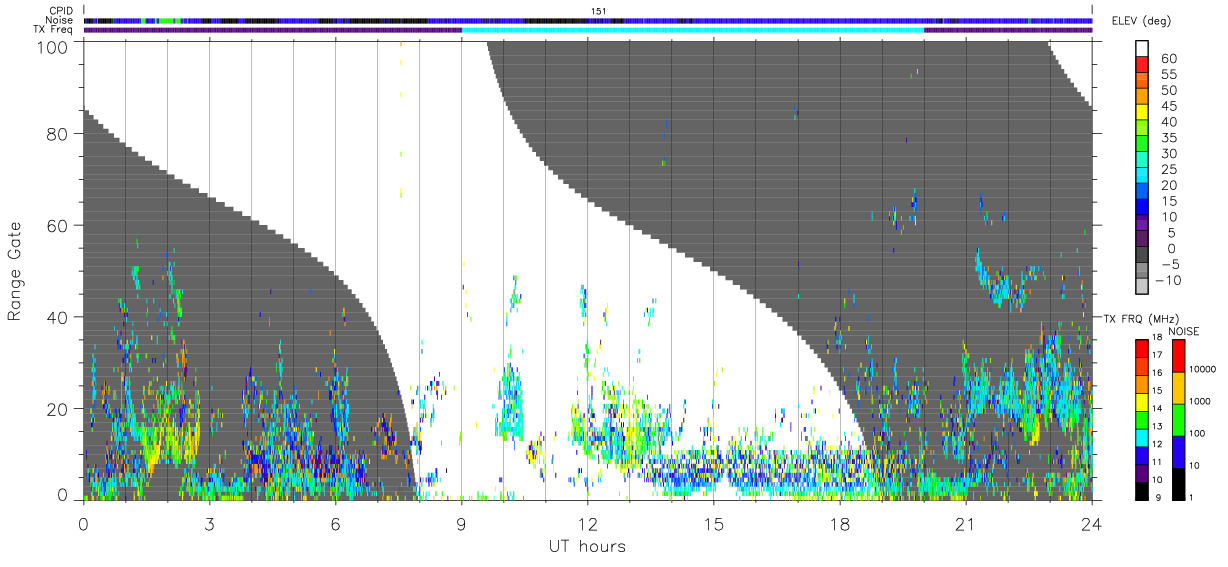Click the 'UT hours' x-axis title
Screen dimensions: 1228x567
(586, 547)
